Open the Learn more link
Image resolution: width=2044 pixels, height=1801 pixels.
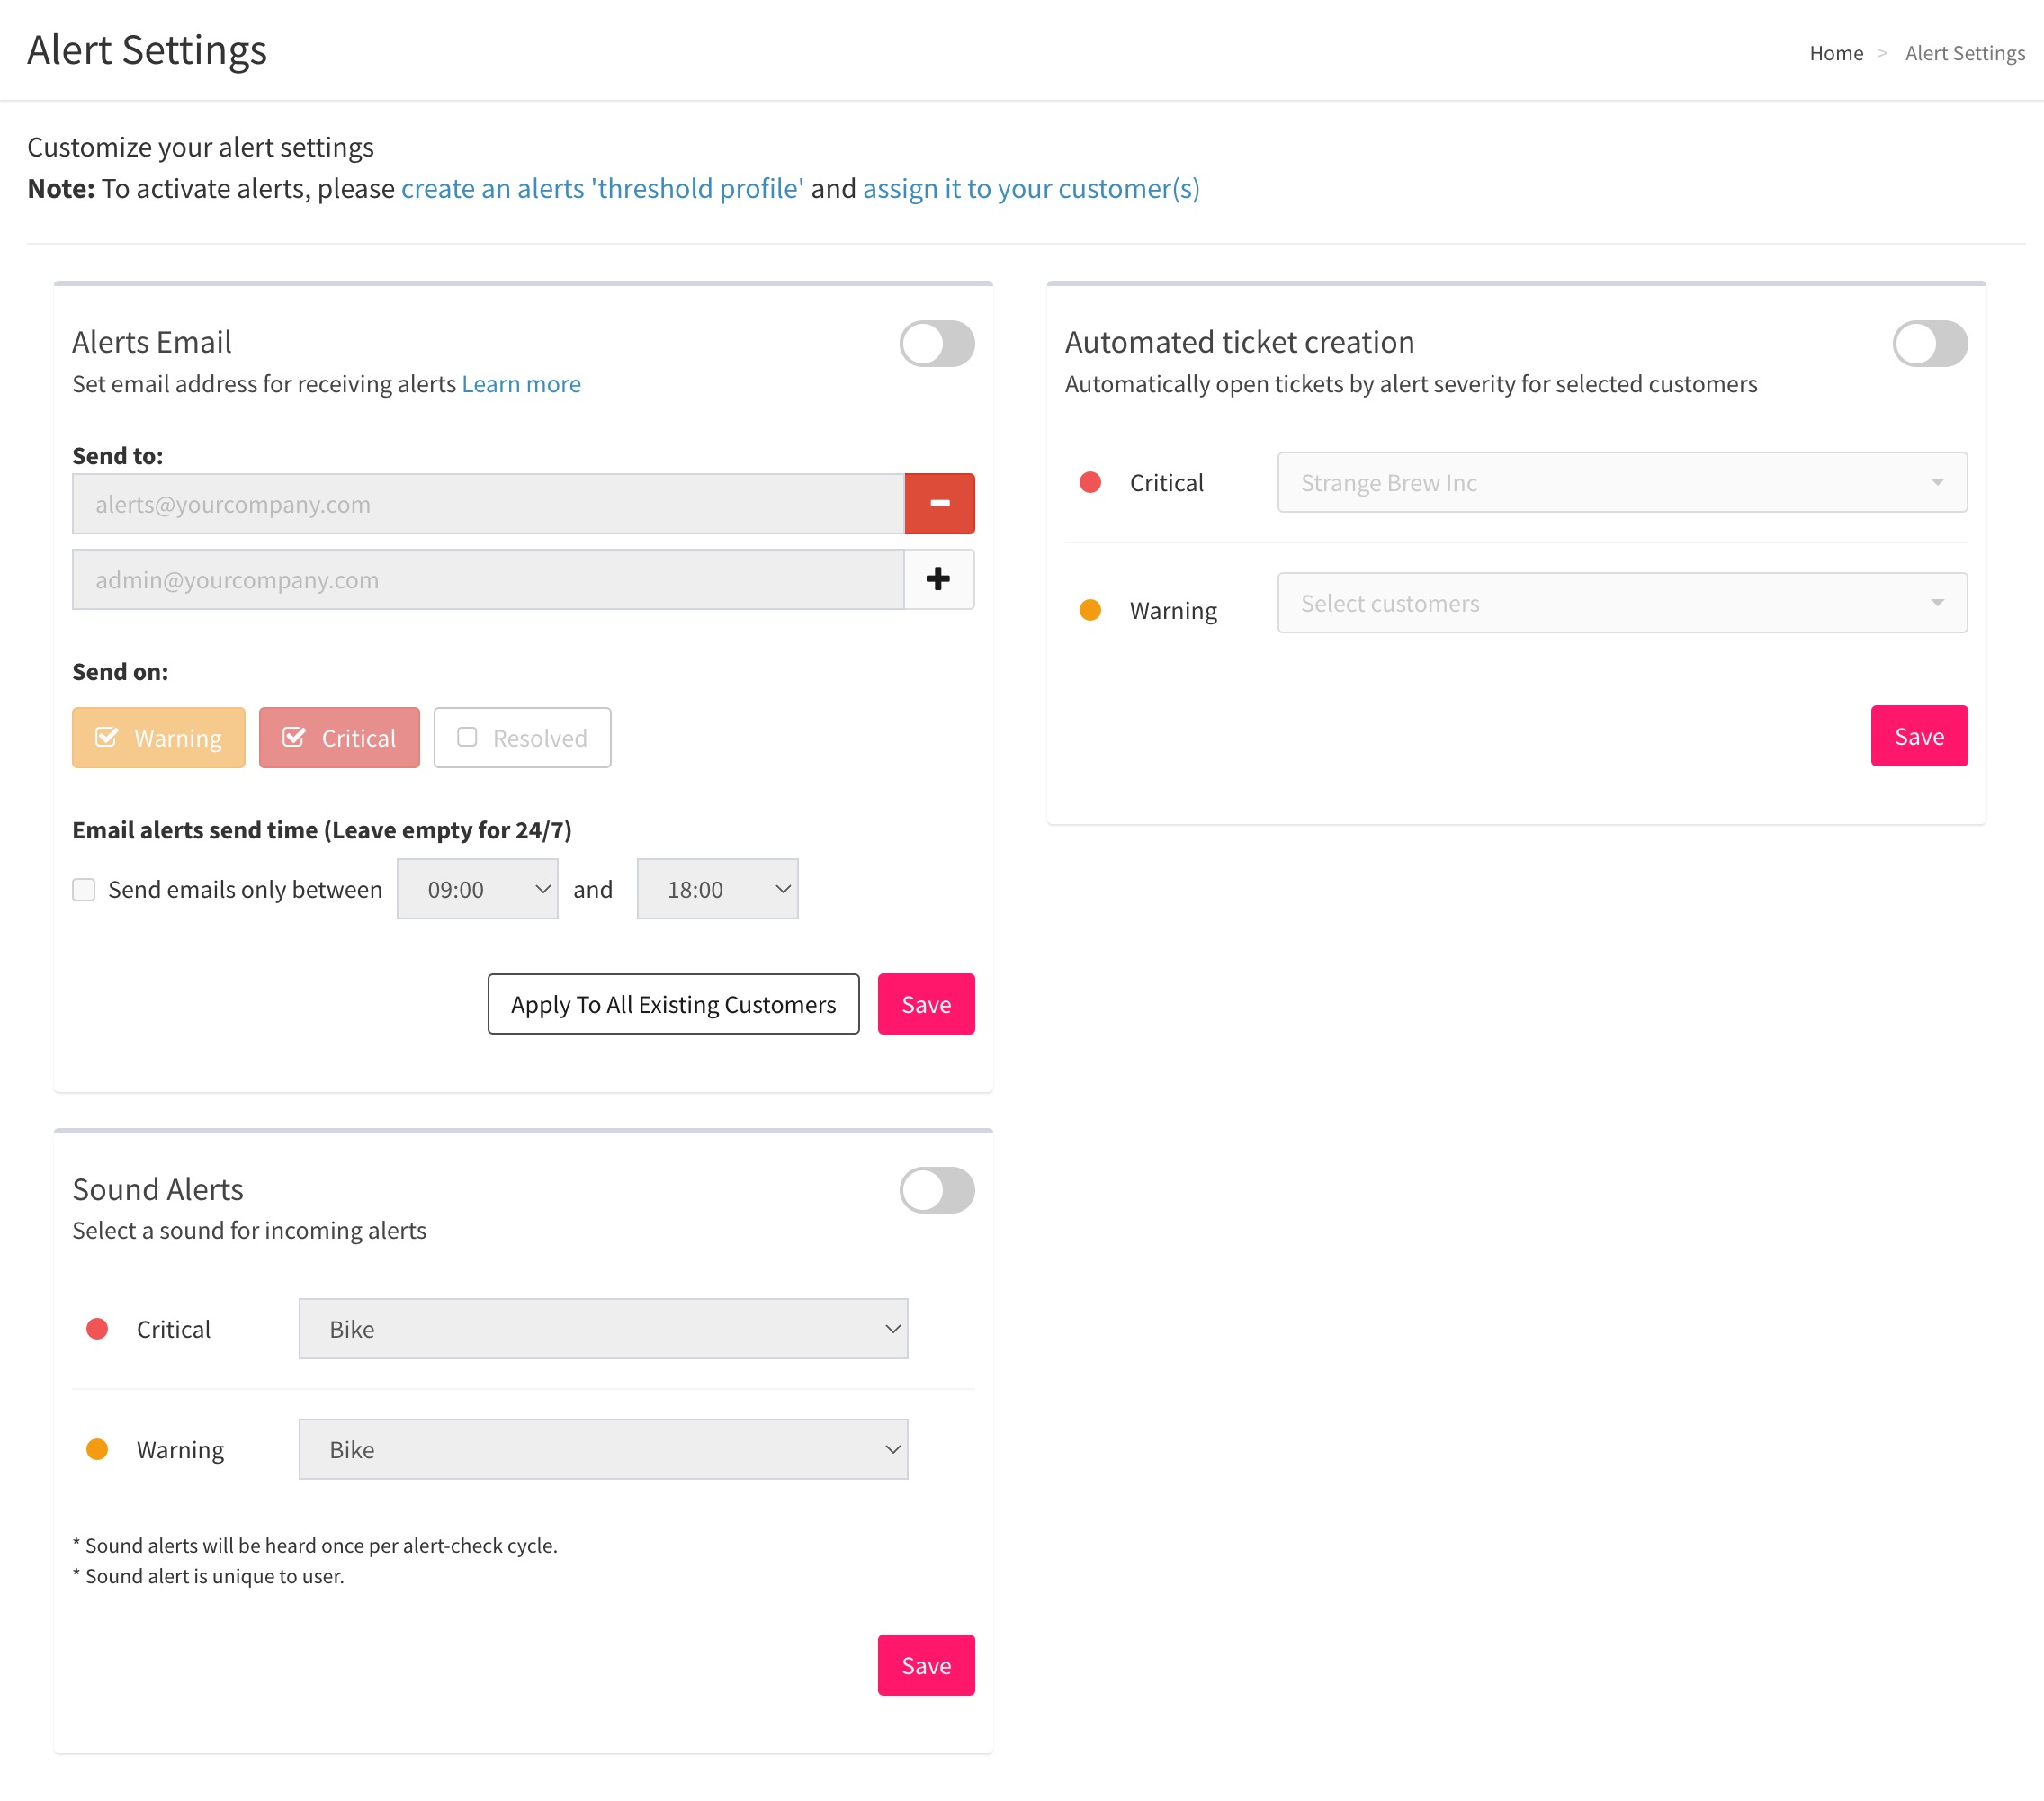pos(521,384)
